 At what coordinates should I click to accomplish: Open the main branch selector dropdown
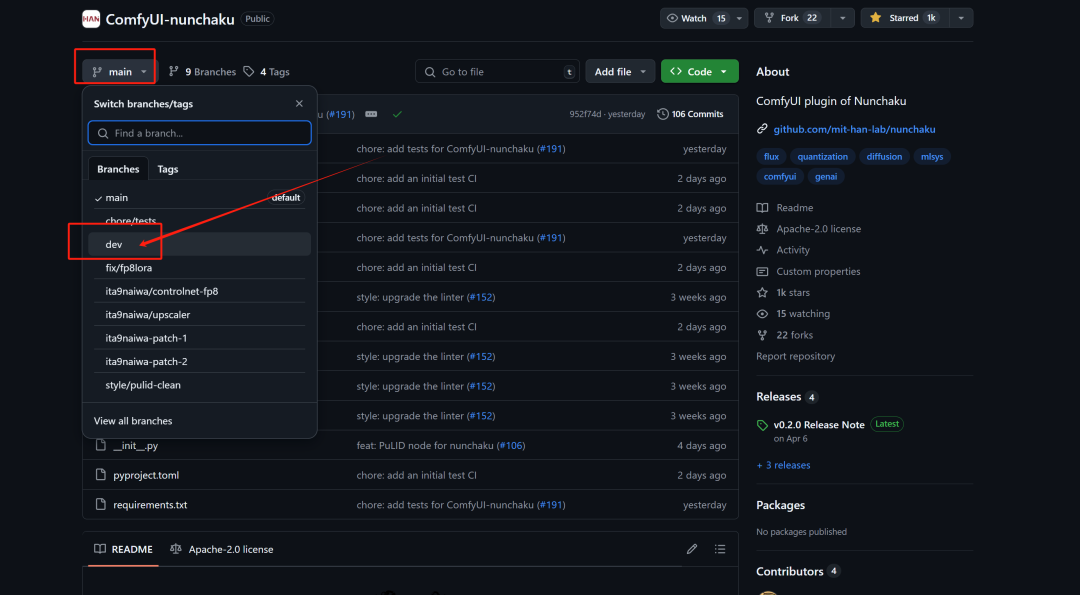120,72
